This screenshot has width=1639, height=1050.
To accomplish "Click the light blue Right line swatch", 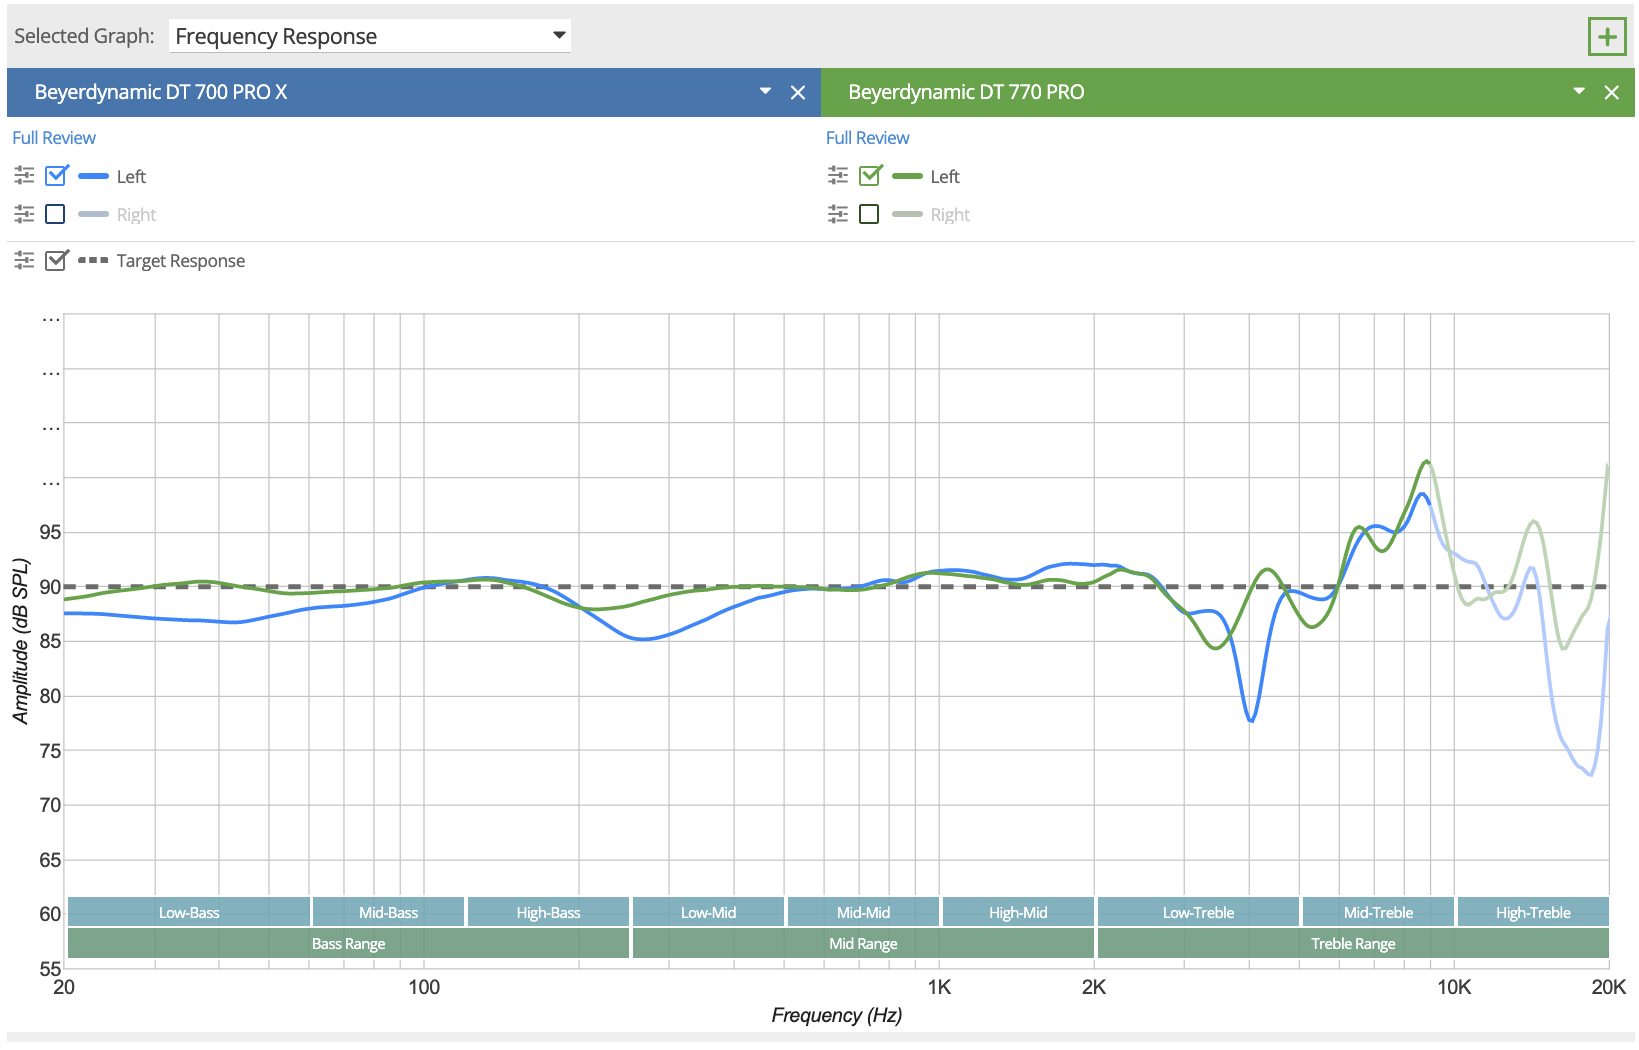I will coord(93,214).
